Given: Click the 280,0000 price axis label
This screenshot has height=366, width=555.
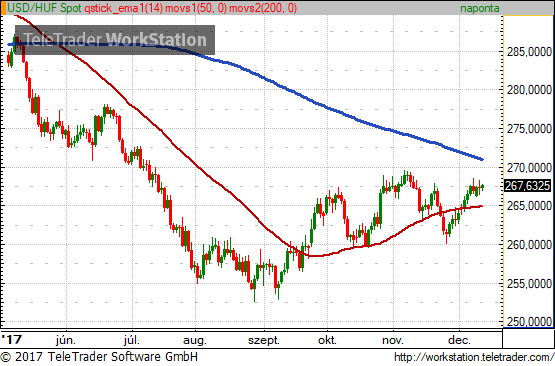Looking at the screenshot, I should [x=530, y=90].
